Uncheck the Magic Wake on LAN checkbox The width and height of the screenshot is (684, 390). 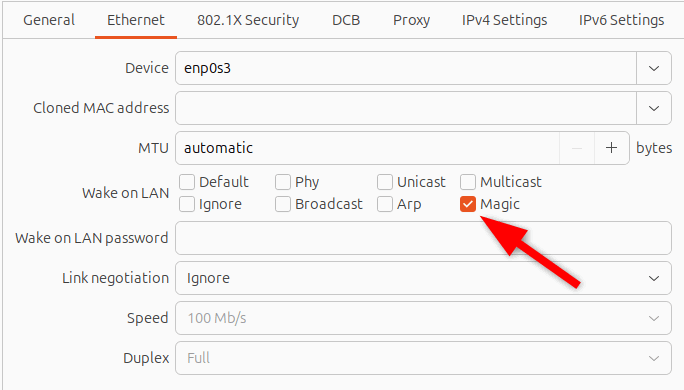pos(468,204)
